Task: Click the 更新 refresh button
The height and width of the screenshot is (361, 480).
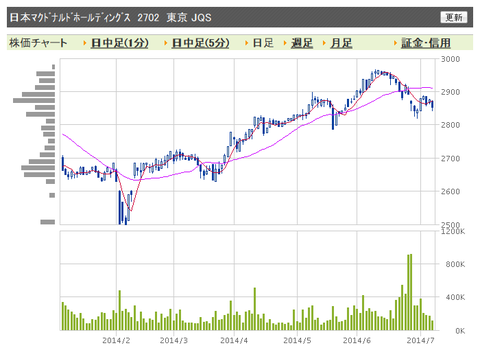Action: [x=454, y=17]
